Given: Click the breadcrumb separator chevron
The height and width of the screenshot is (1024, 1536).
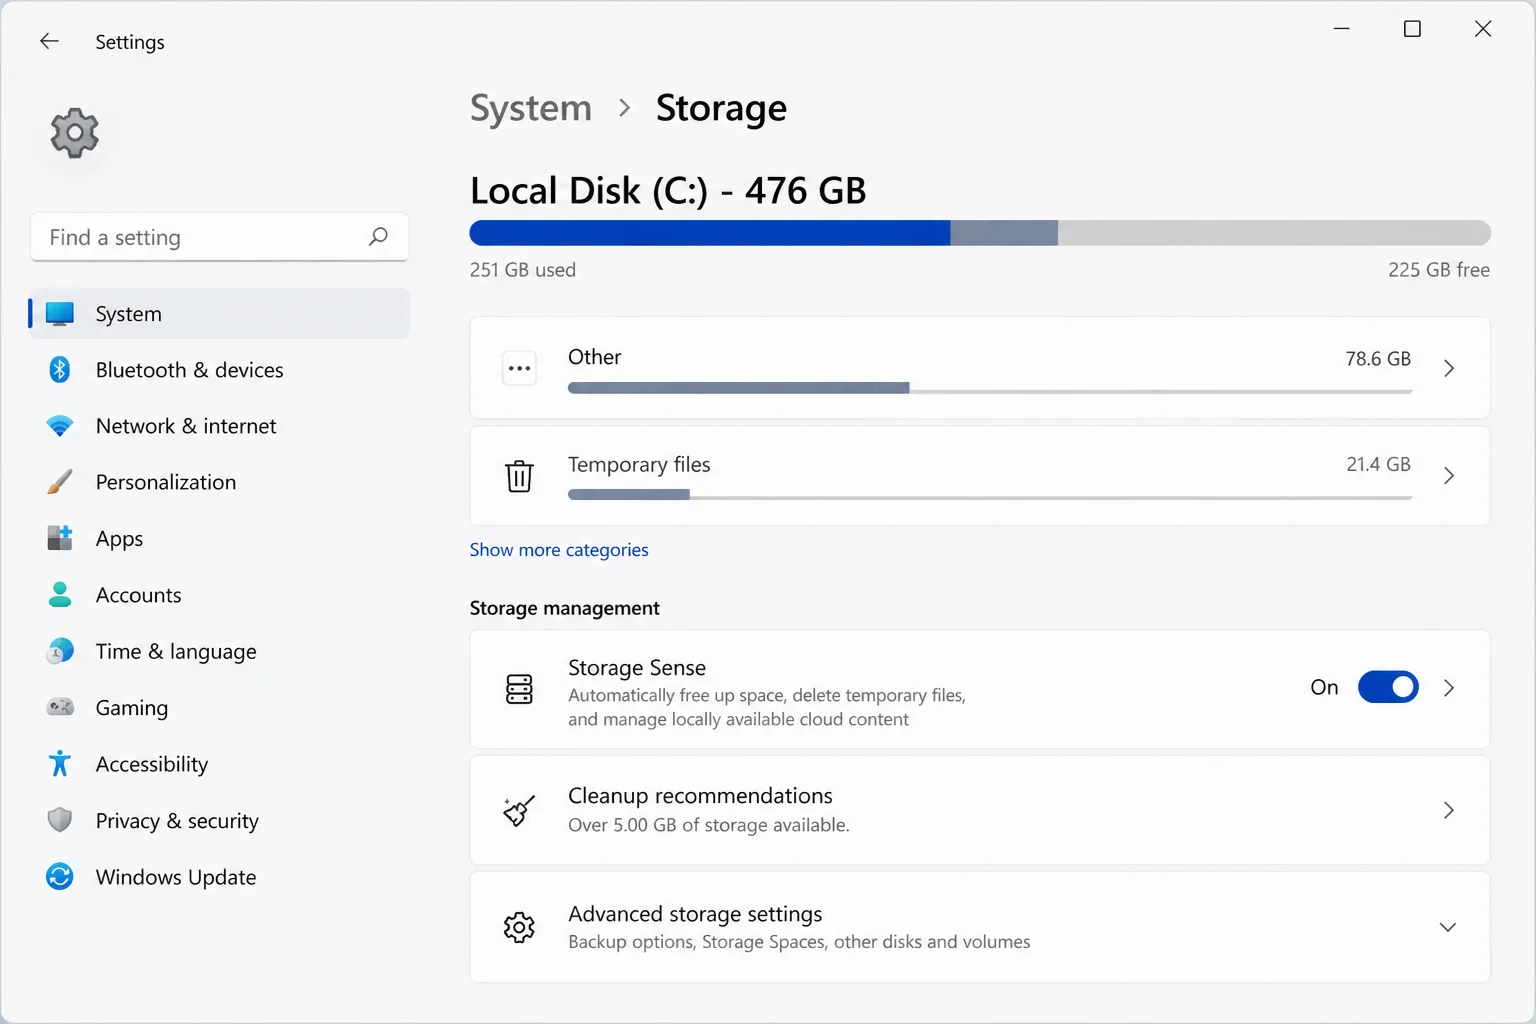Looking at the screenshot, I should tap(625, 108).
